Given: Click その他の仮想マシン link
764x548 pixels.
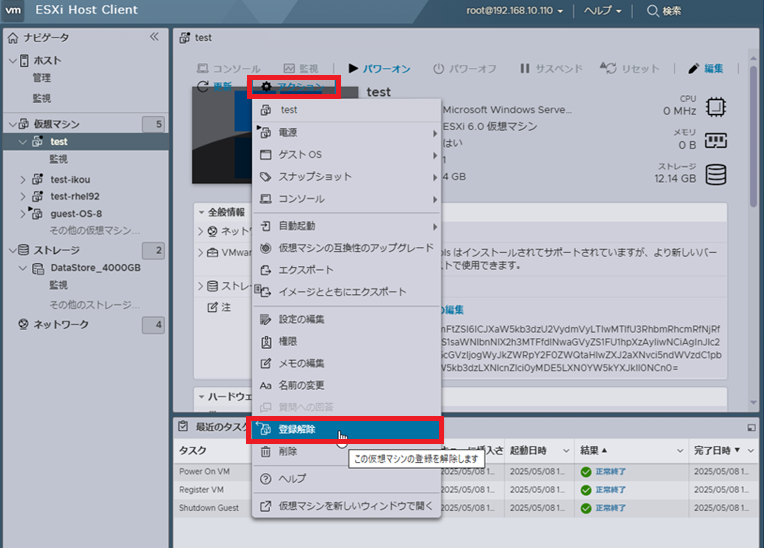Looking at the screenshot, I should click(x=95, y=230).
